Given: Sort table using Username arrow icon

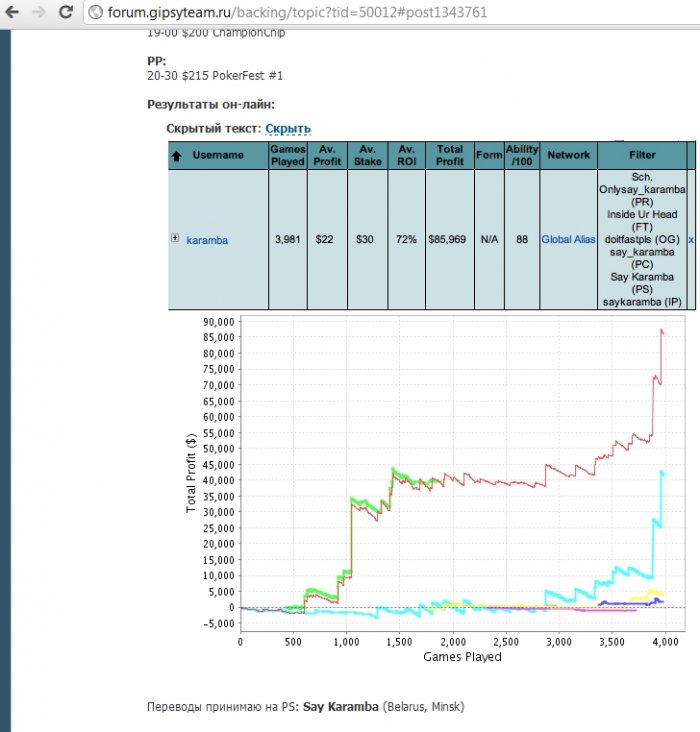Looking at the screenshot, I should point(177,156).
